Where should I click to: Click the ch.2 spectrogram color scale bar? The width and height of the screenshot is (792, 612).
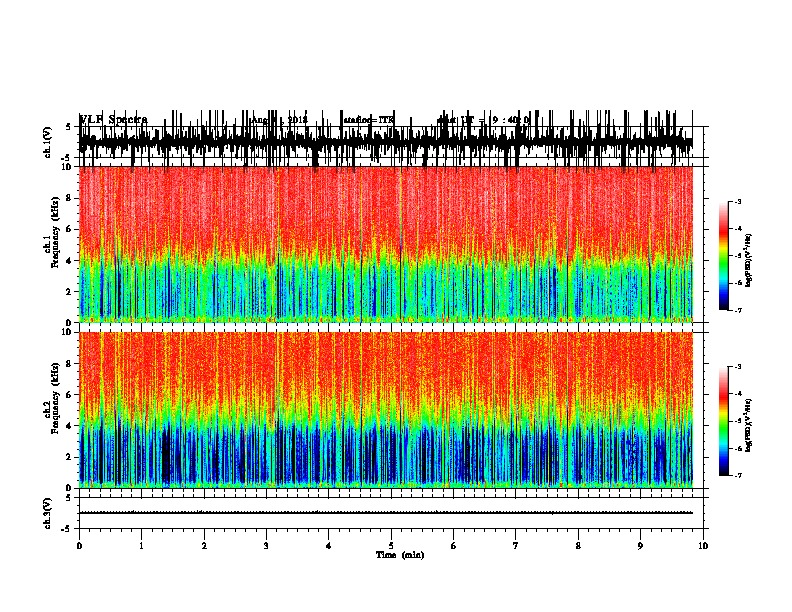(724, 421)
